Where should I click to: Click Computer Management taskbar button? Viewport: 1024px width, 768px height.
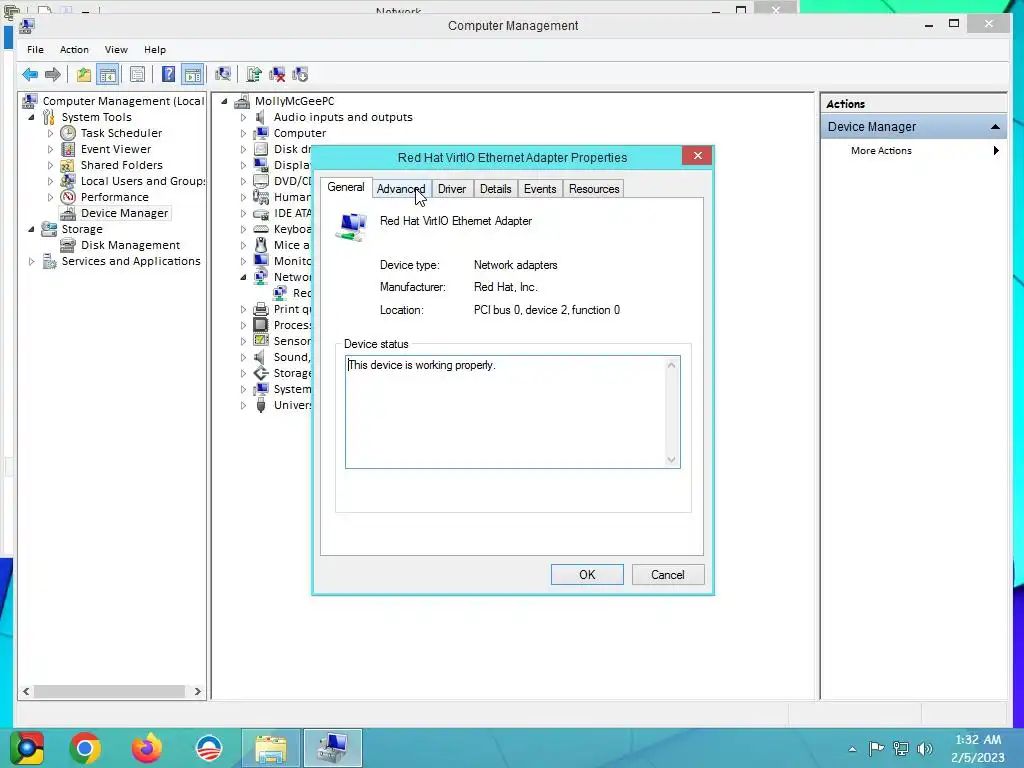(x=332, y=748)
